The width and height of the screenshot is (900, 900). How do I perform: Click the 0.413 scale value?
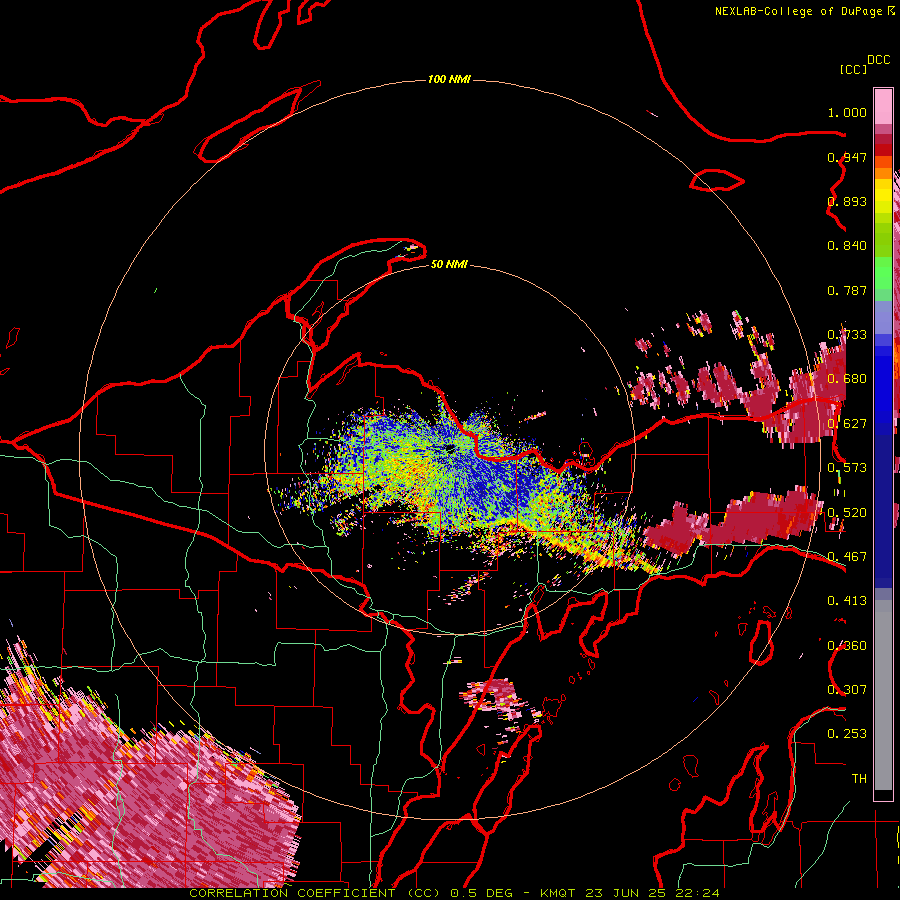[847, 601]
